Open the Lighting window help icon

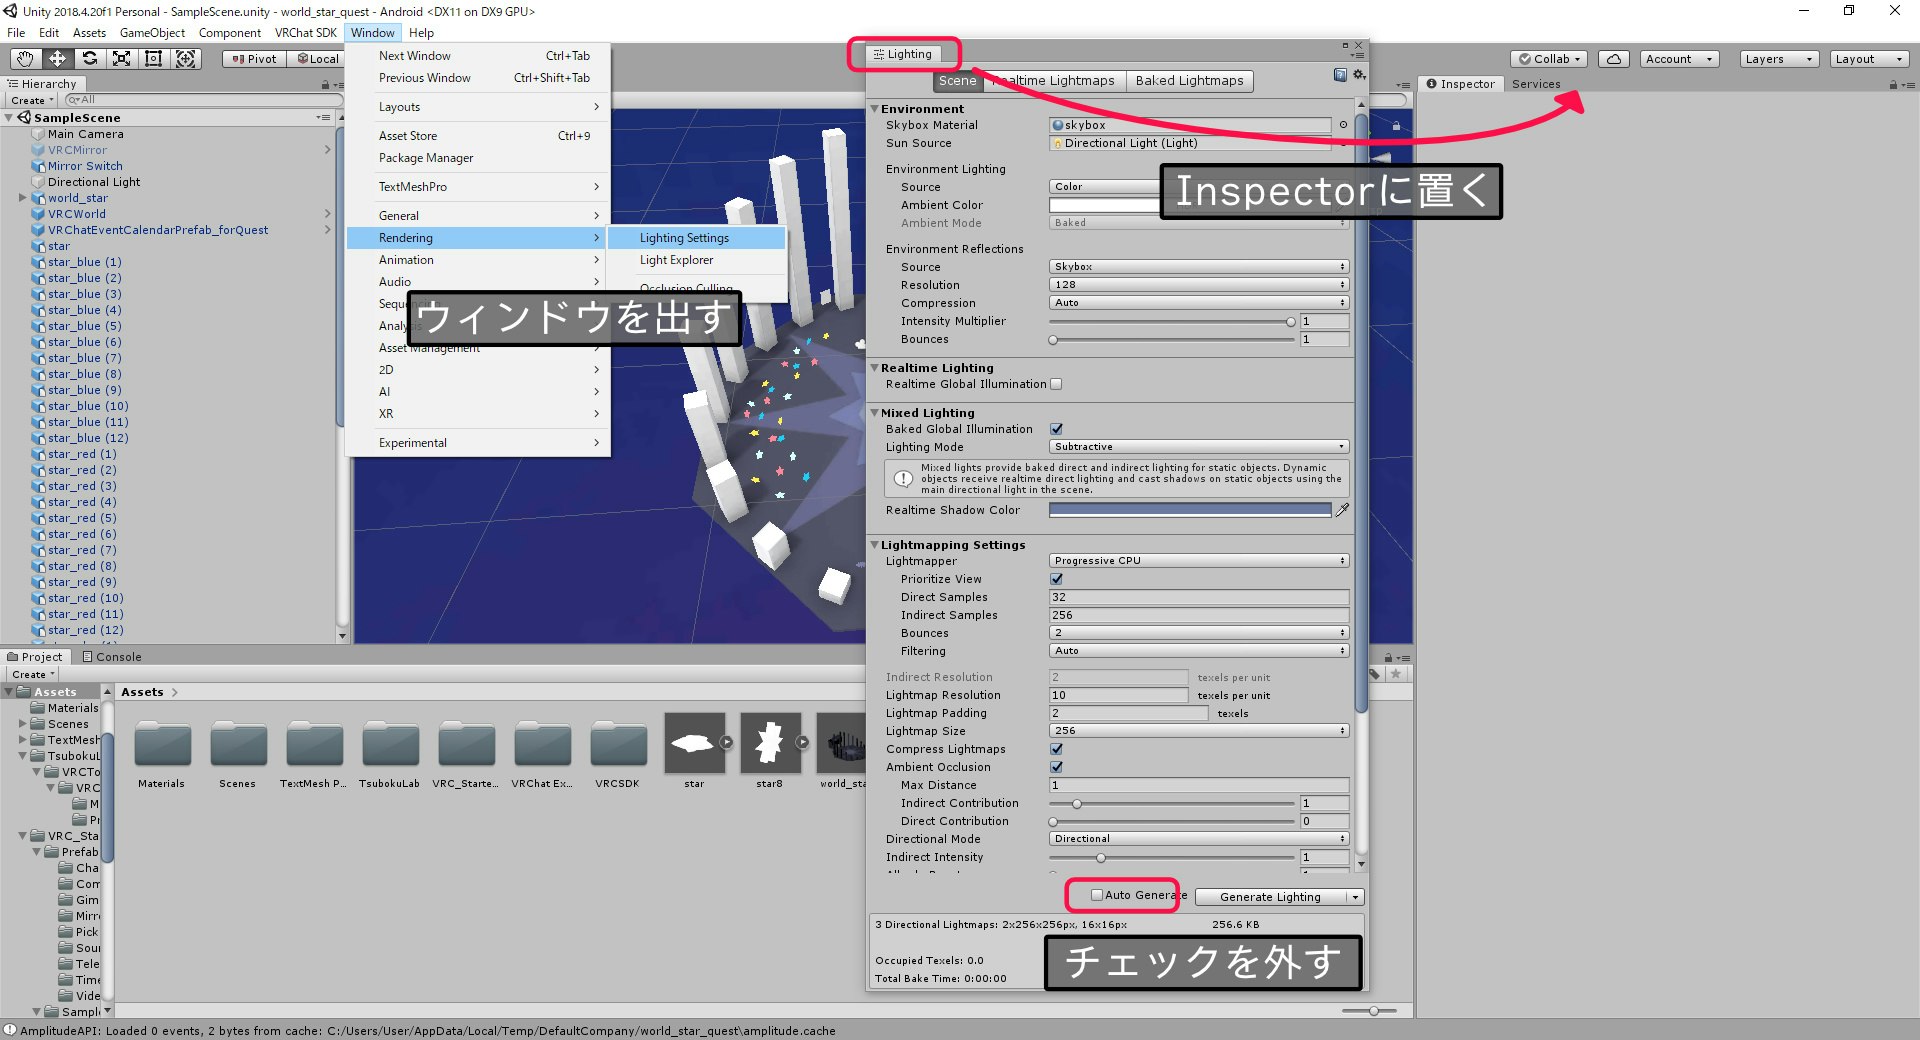click(1340, 75)
